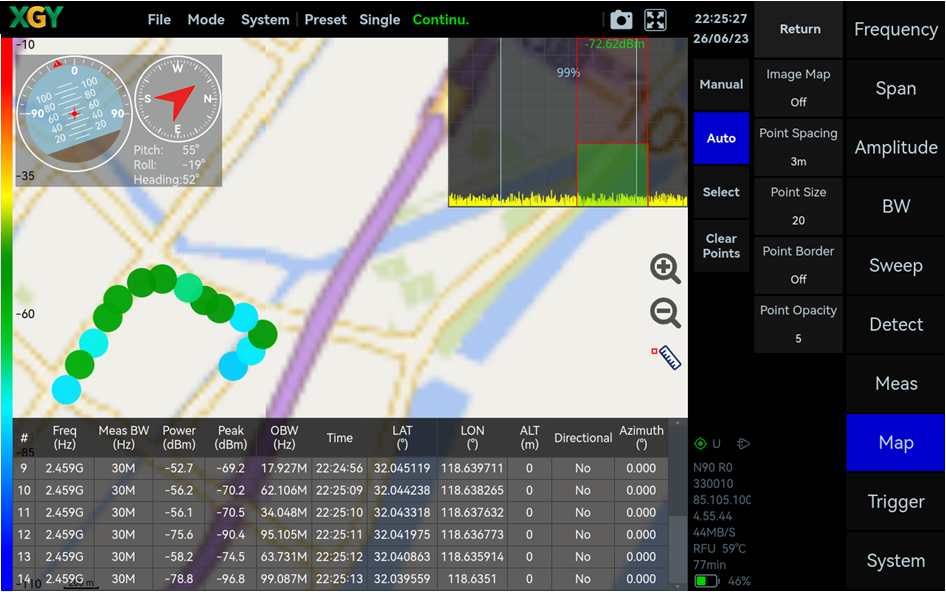This screenshot has height=592, width=946.
Task: Open the System tab in right sidebar
Action: 896,561
